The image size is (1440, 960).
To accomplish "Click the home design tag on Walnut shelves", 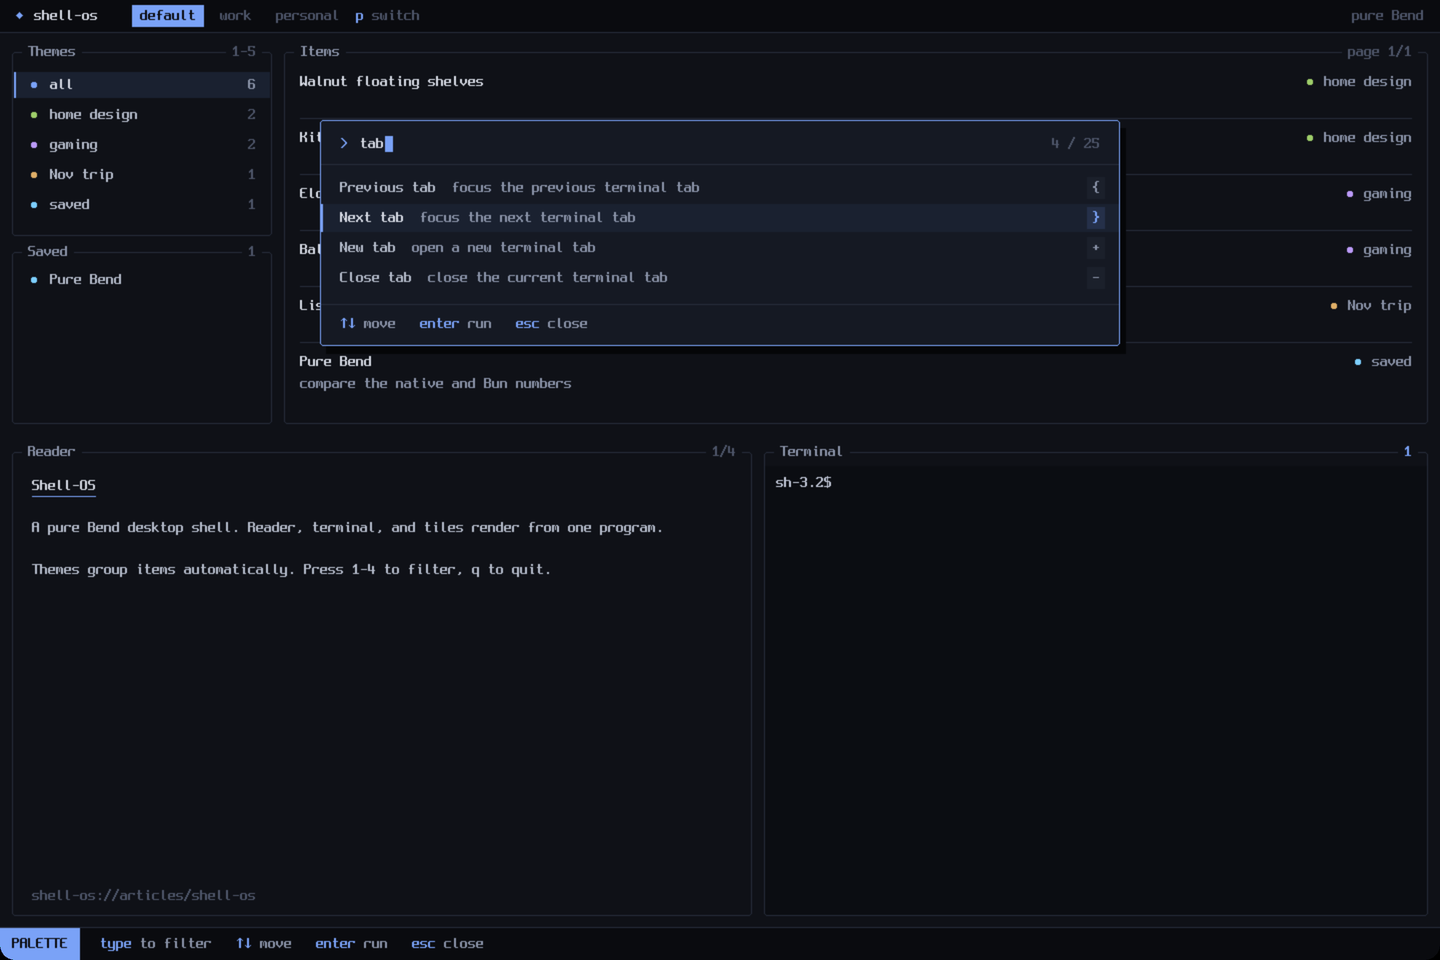I will 1359,81.
